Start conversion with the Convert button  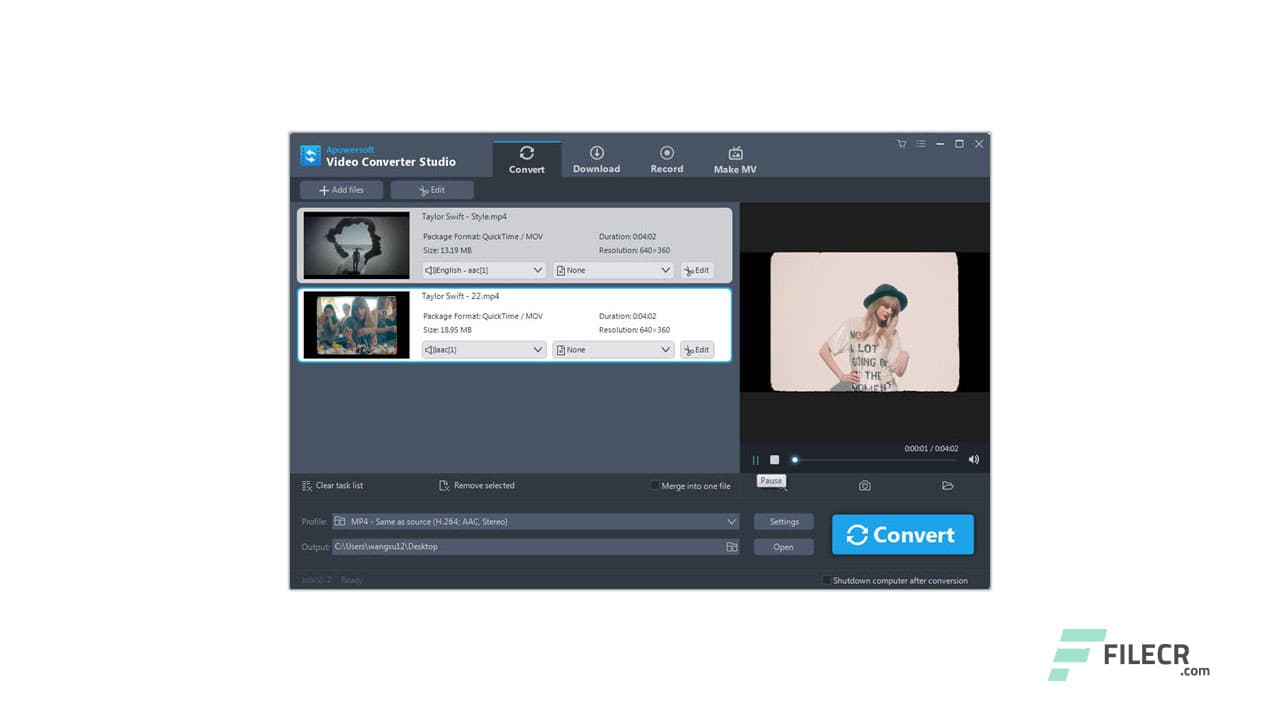[902, 534]
